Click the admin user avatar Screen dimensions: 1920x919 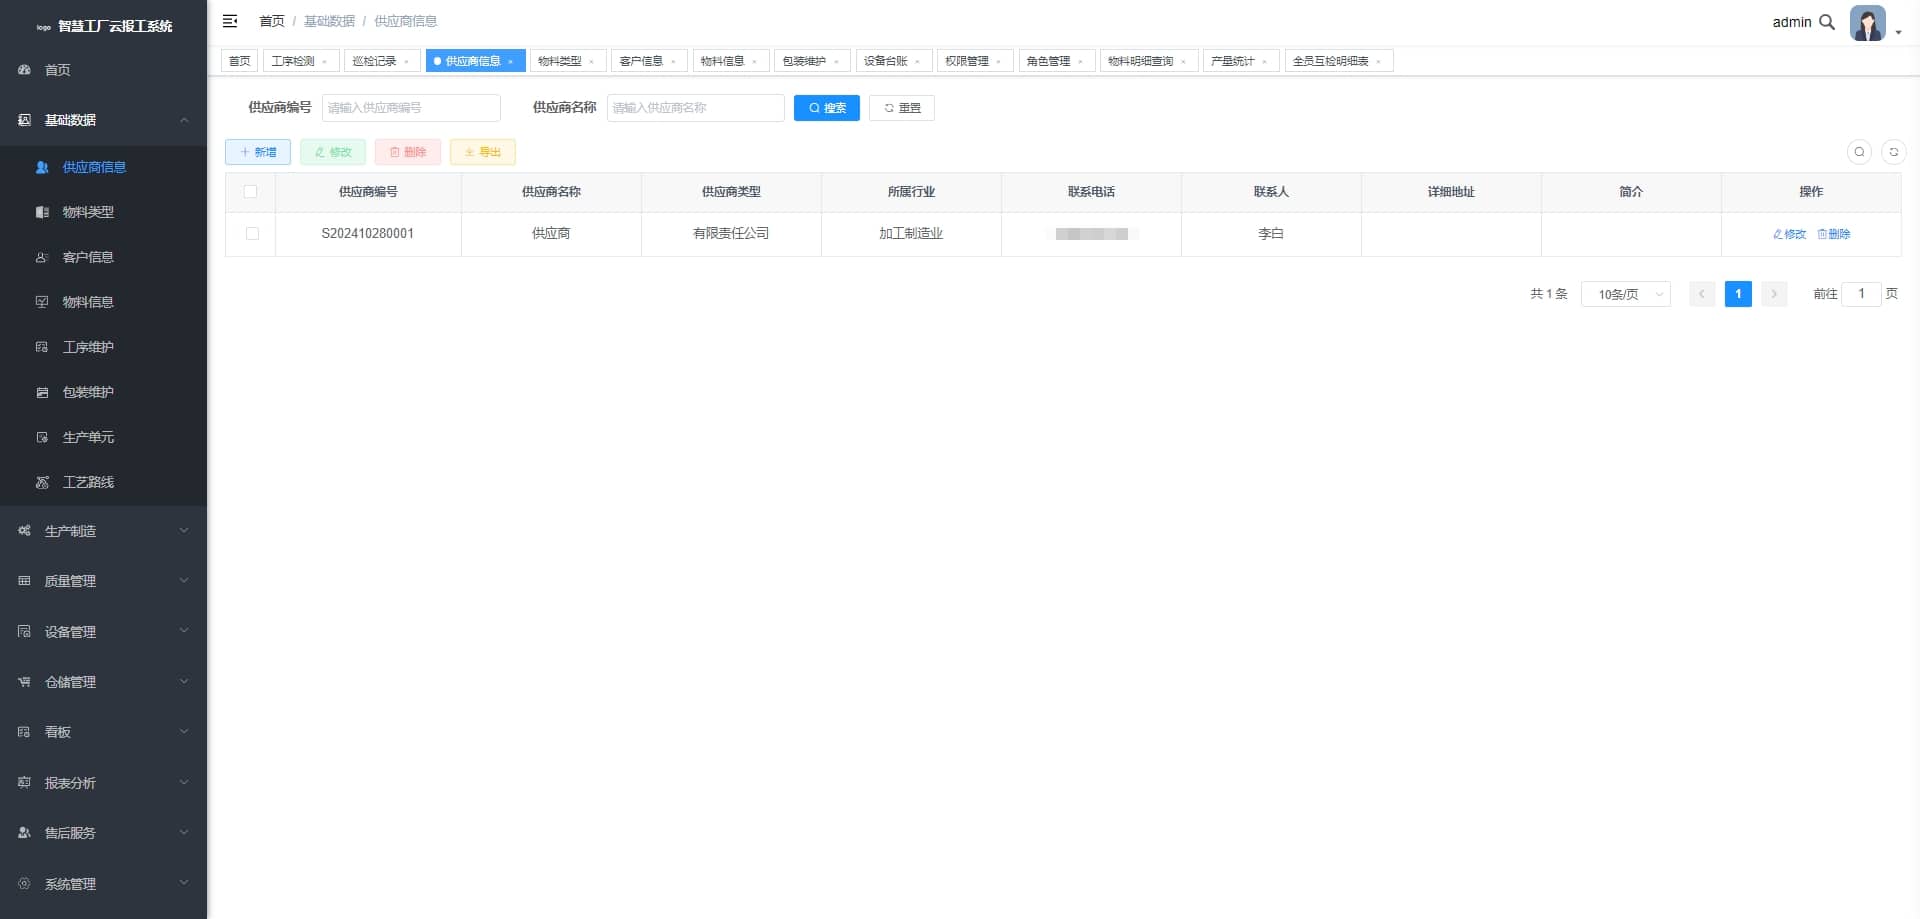[1867, 23]
